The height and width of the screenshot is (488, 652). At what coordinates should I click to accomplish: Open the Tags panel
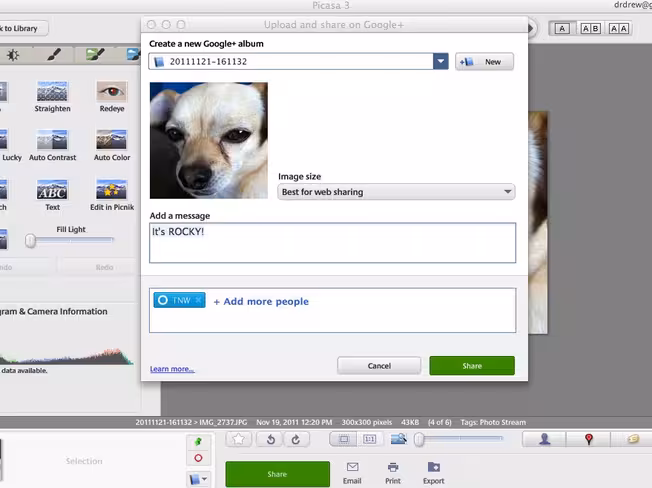632,439
